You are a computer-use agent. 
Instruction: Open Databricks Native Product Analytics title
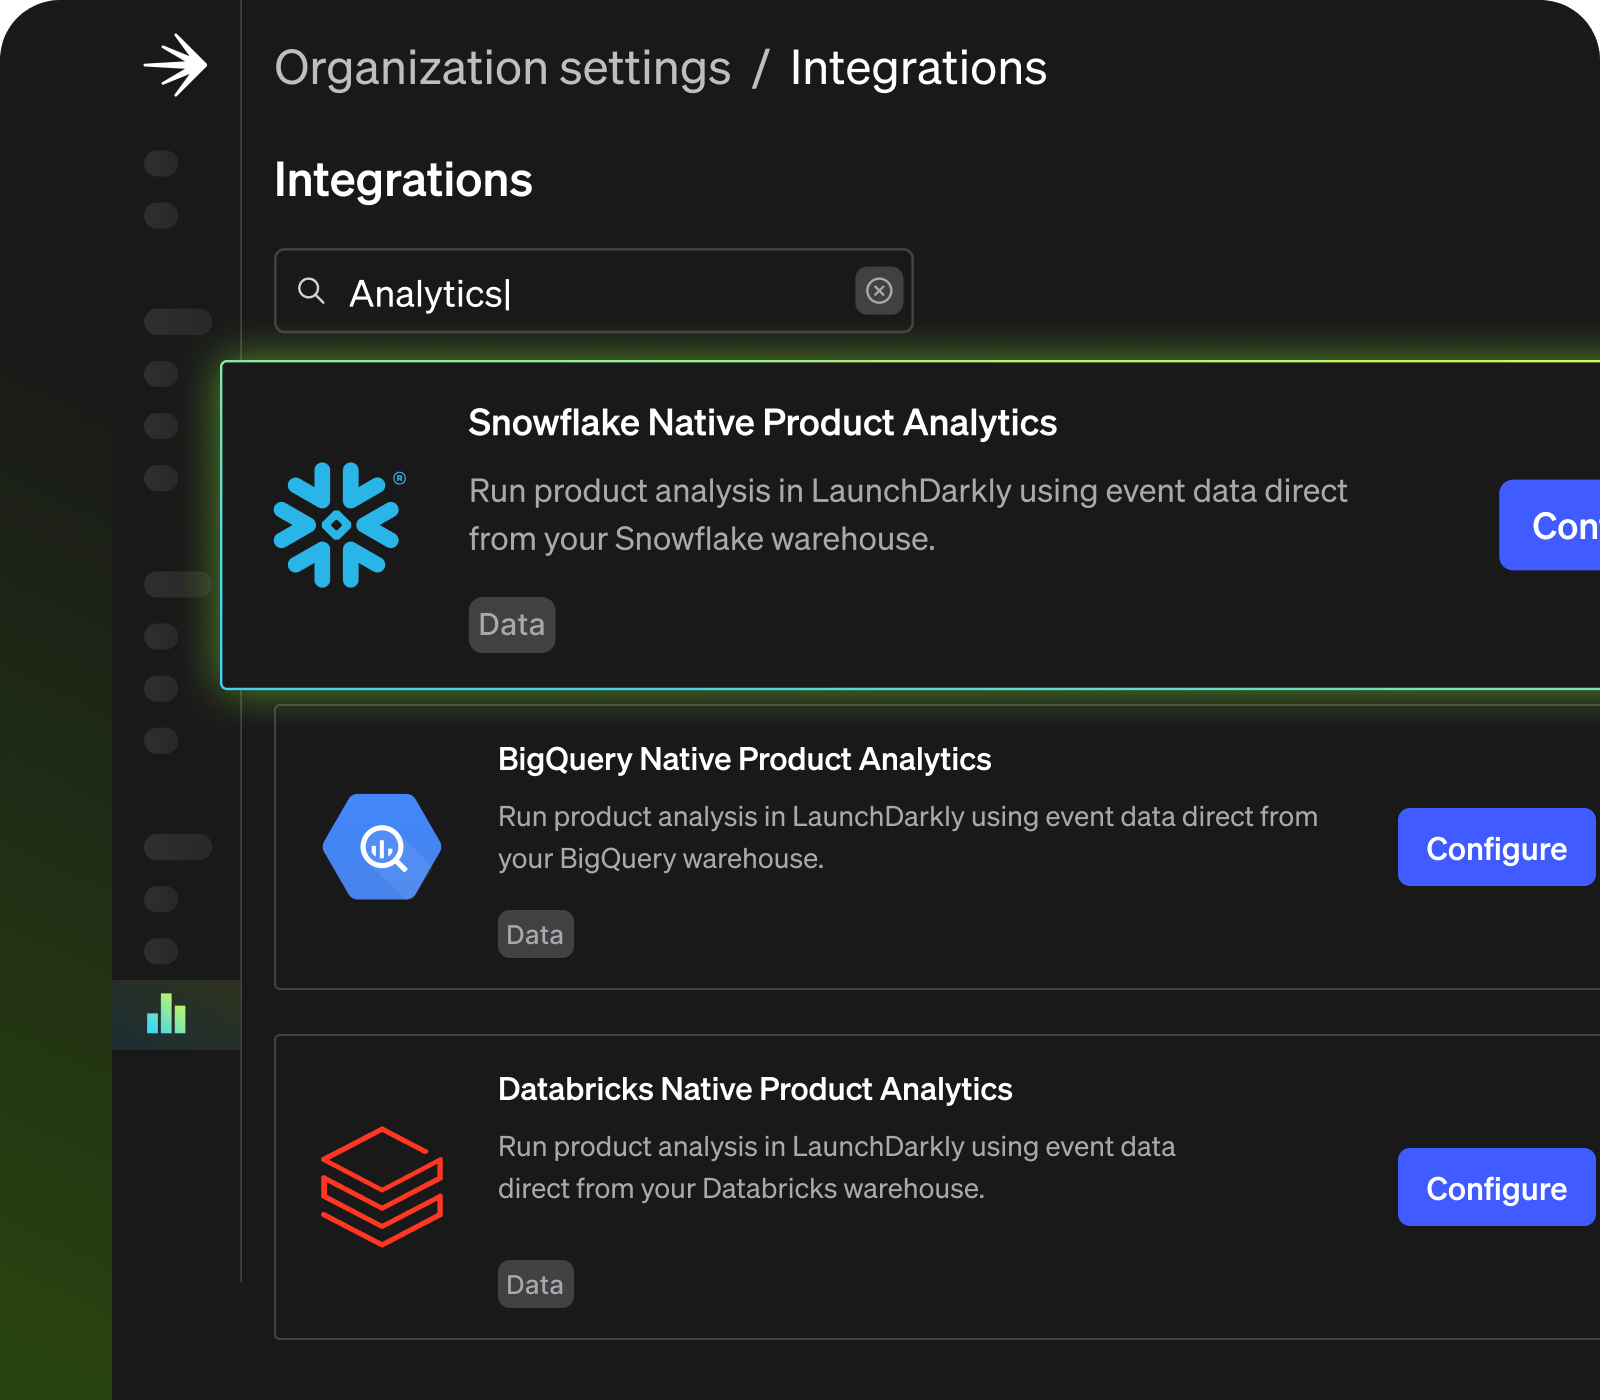(x=755, y=1089)
